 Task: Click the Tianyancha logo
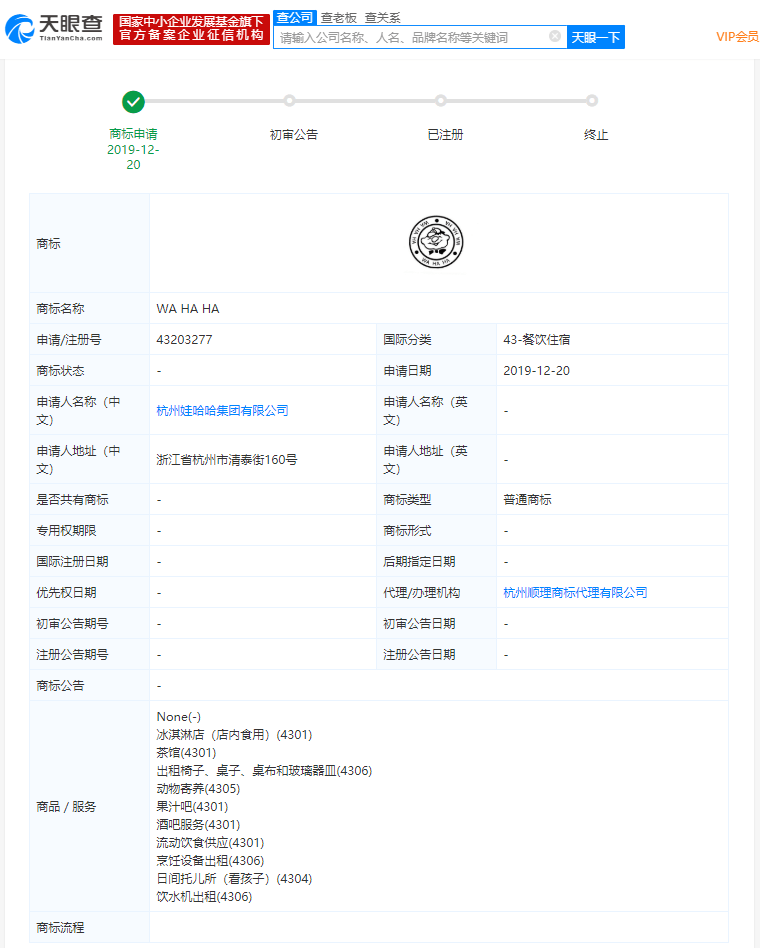pos(54,29)
